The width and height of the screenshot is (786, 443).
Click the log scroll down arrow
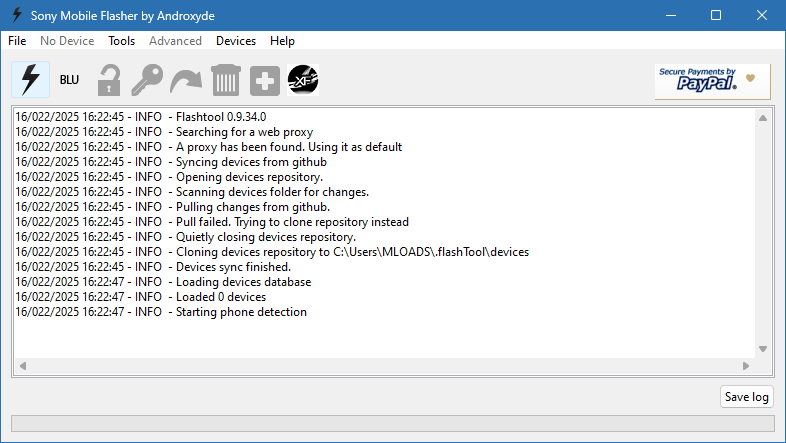[x=763, y=349]
